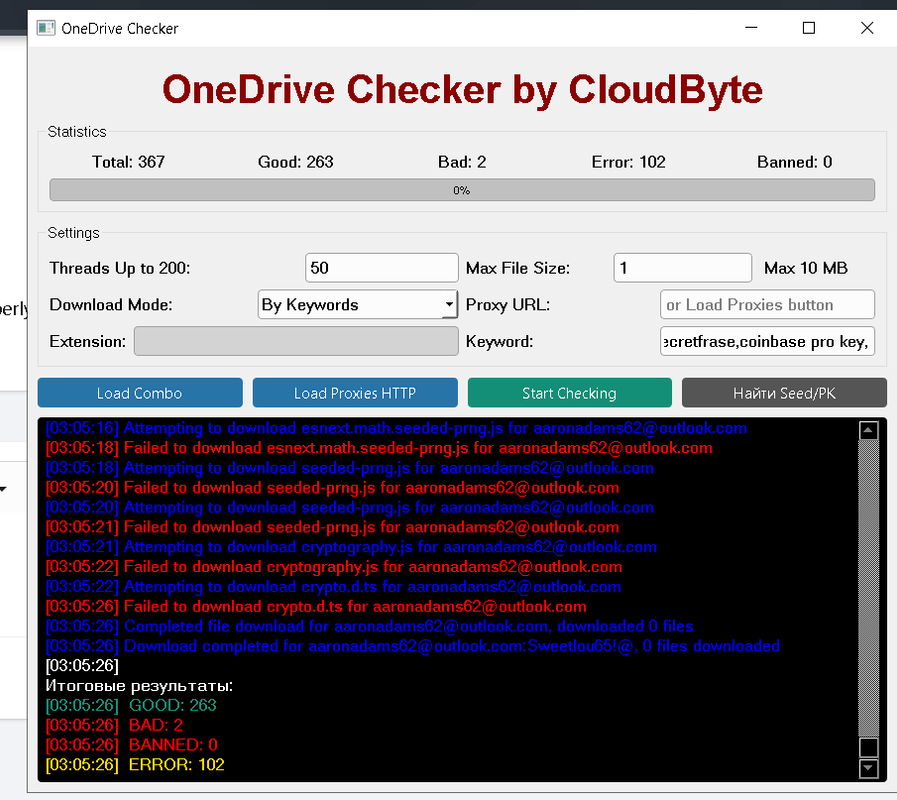Click the OneDrive Checker title bar app icon
This screenshot has width=897, height=800.
(x=46, y=28)
